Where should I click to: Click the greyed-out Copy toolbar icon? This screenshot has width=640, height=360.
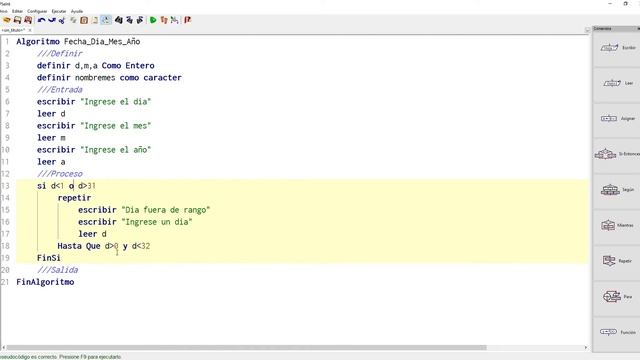click(x=73, y=20)
